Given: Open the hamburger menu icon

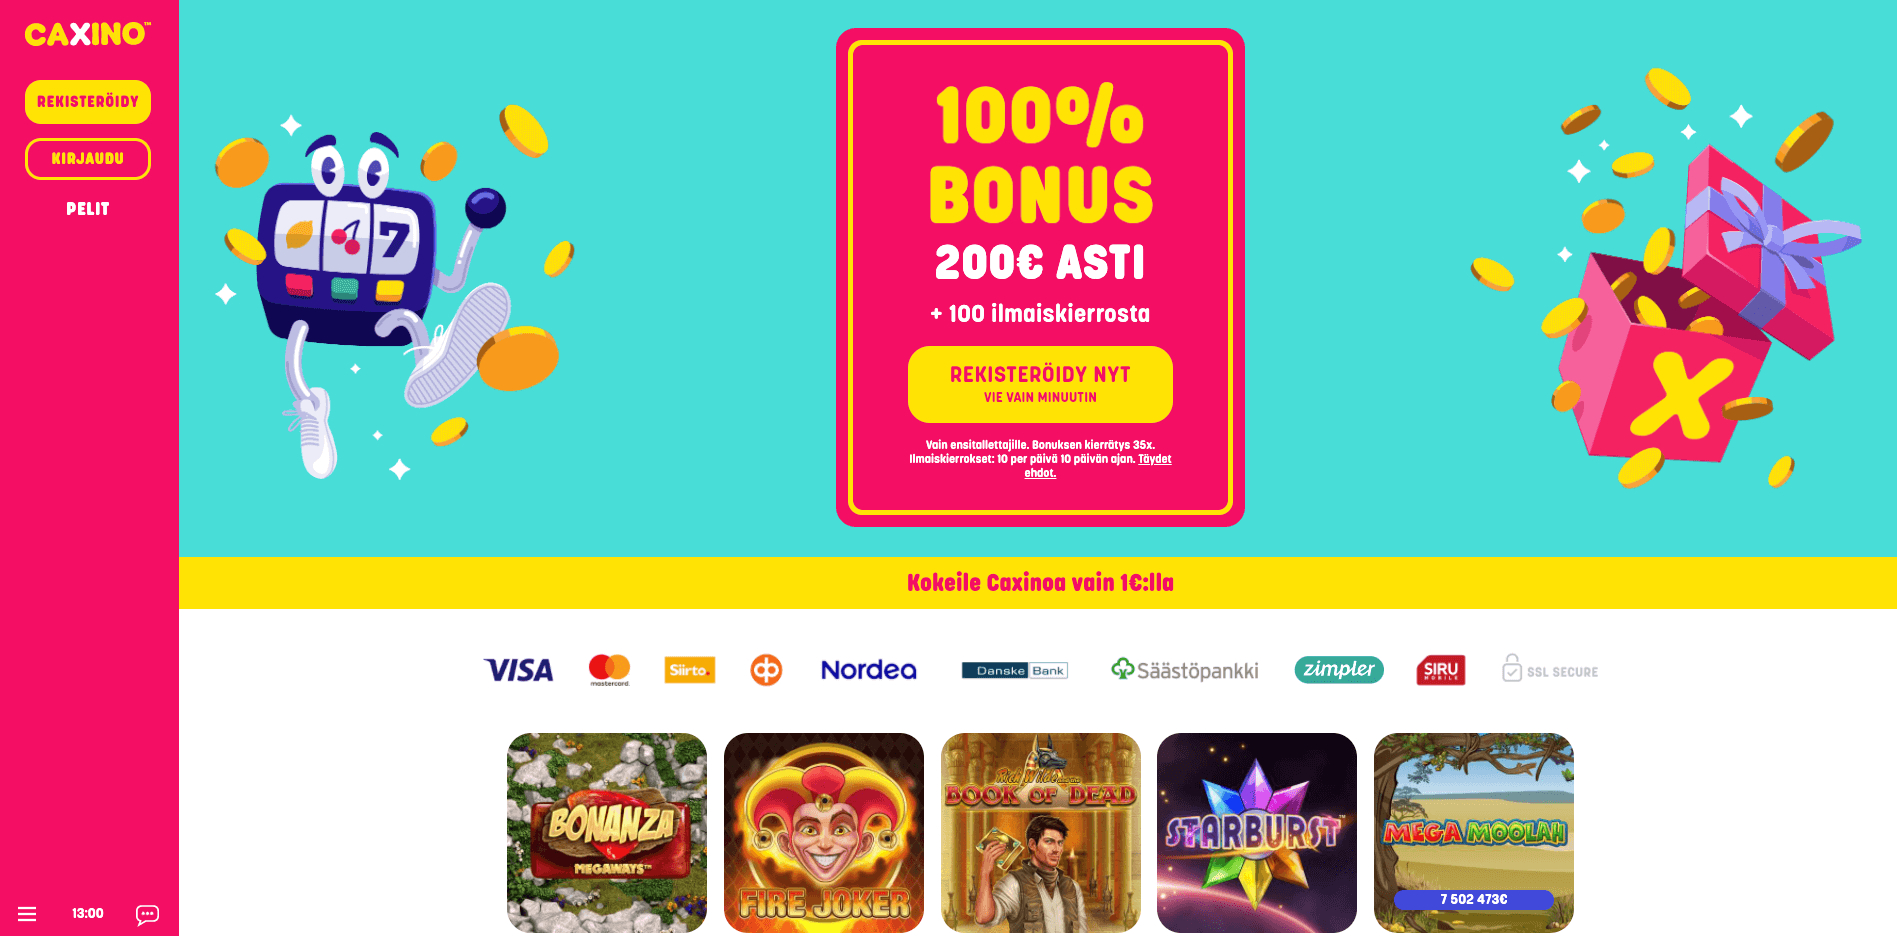Looking at the screenshot, I should (x=27, y=914).
